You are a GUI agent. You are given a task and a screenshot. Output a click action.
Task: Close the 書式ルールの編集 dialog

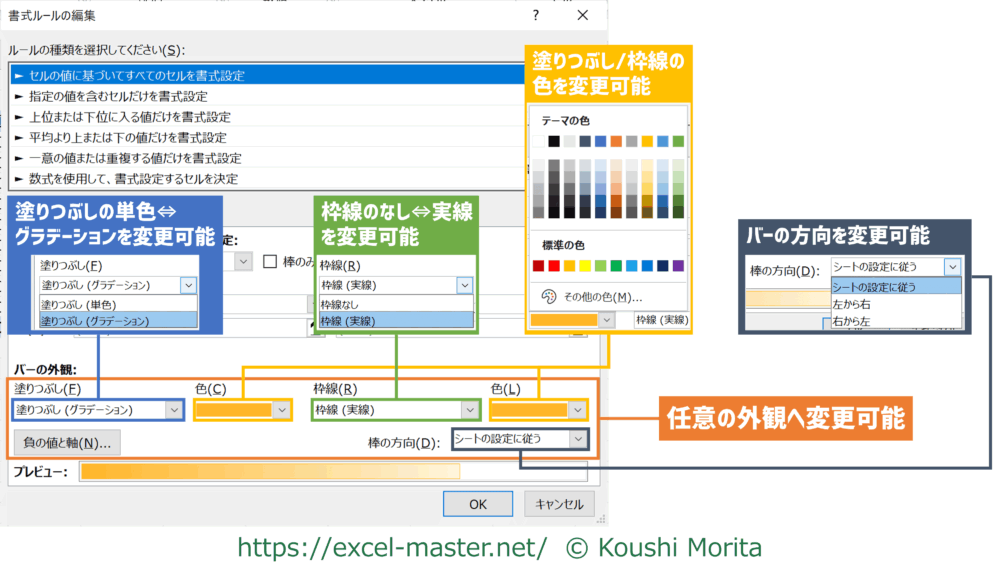[x=583, y=16]
